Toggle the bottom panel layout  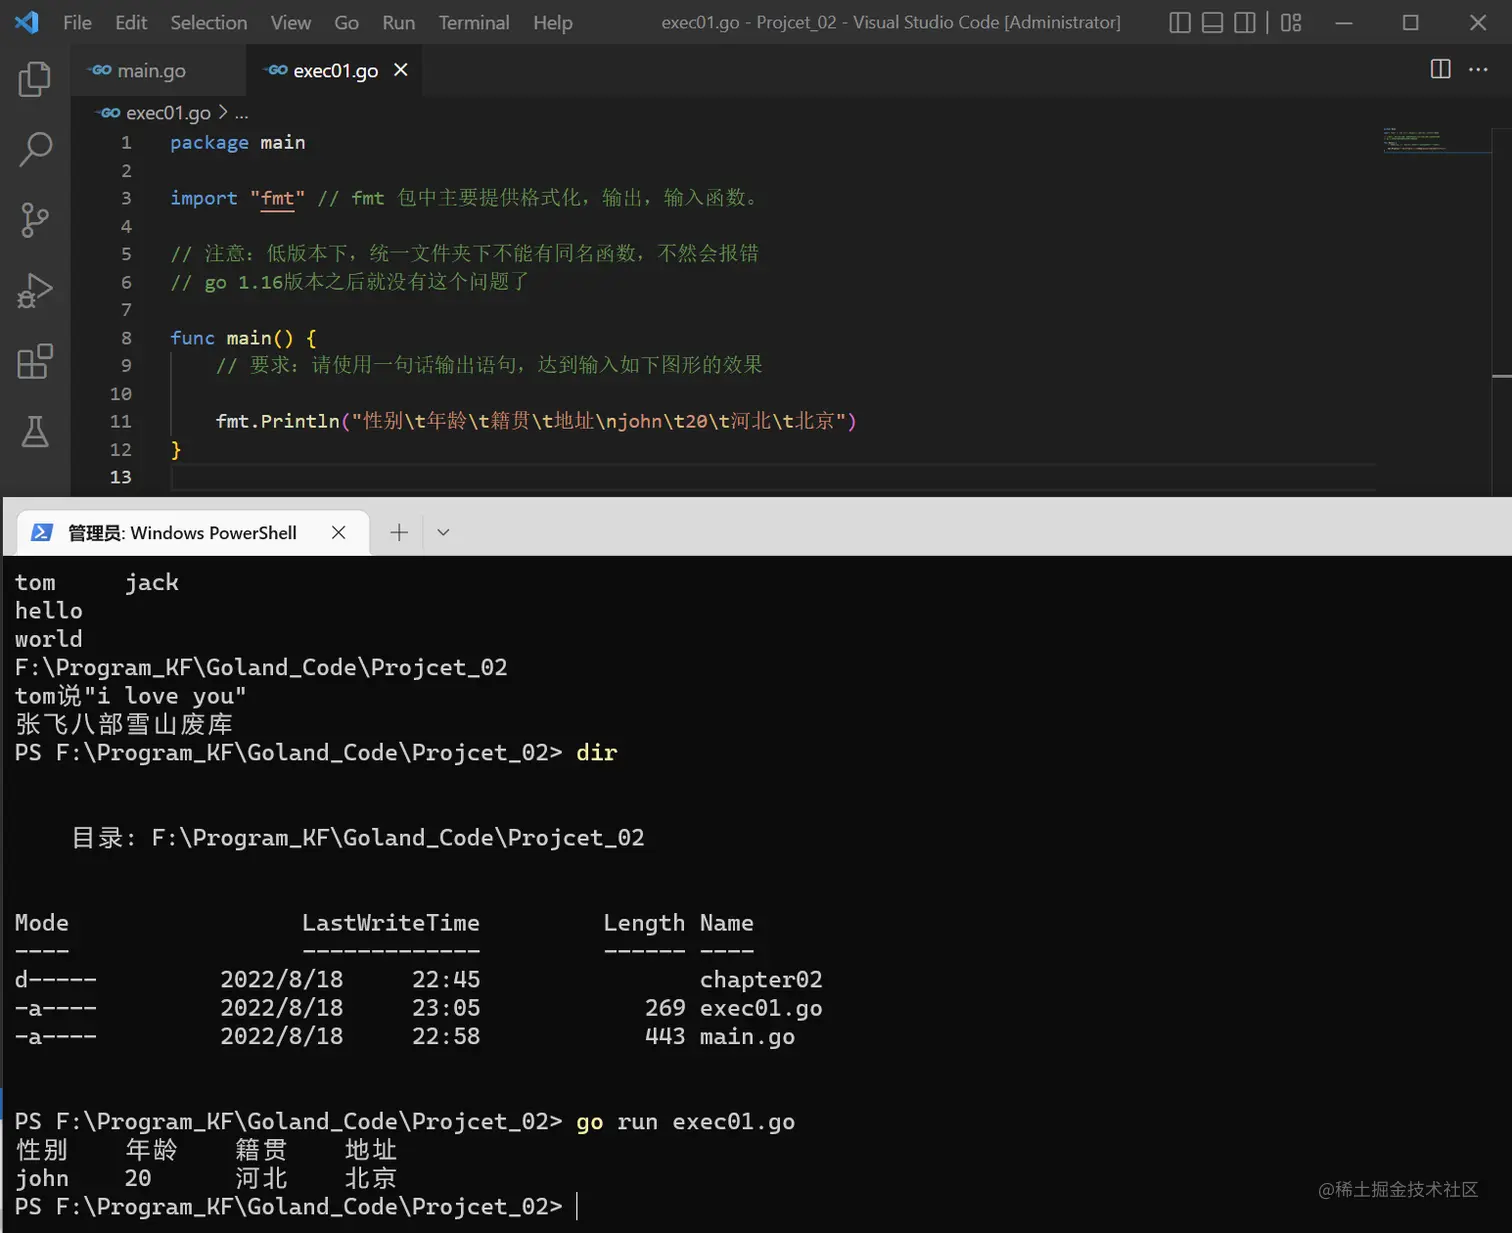point(1212,22)
